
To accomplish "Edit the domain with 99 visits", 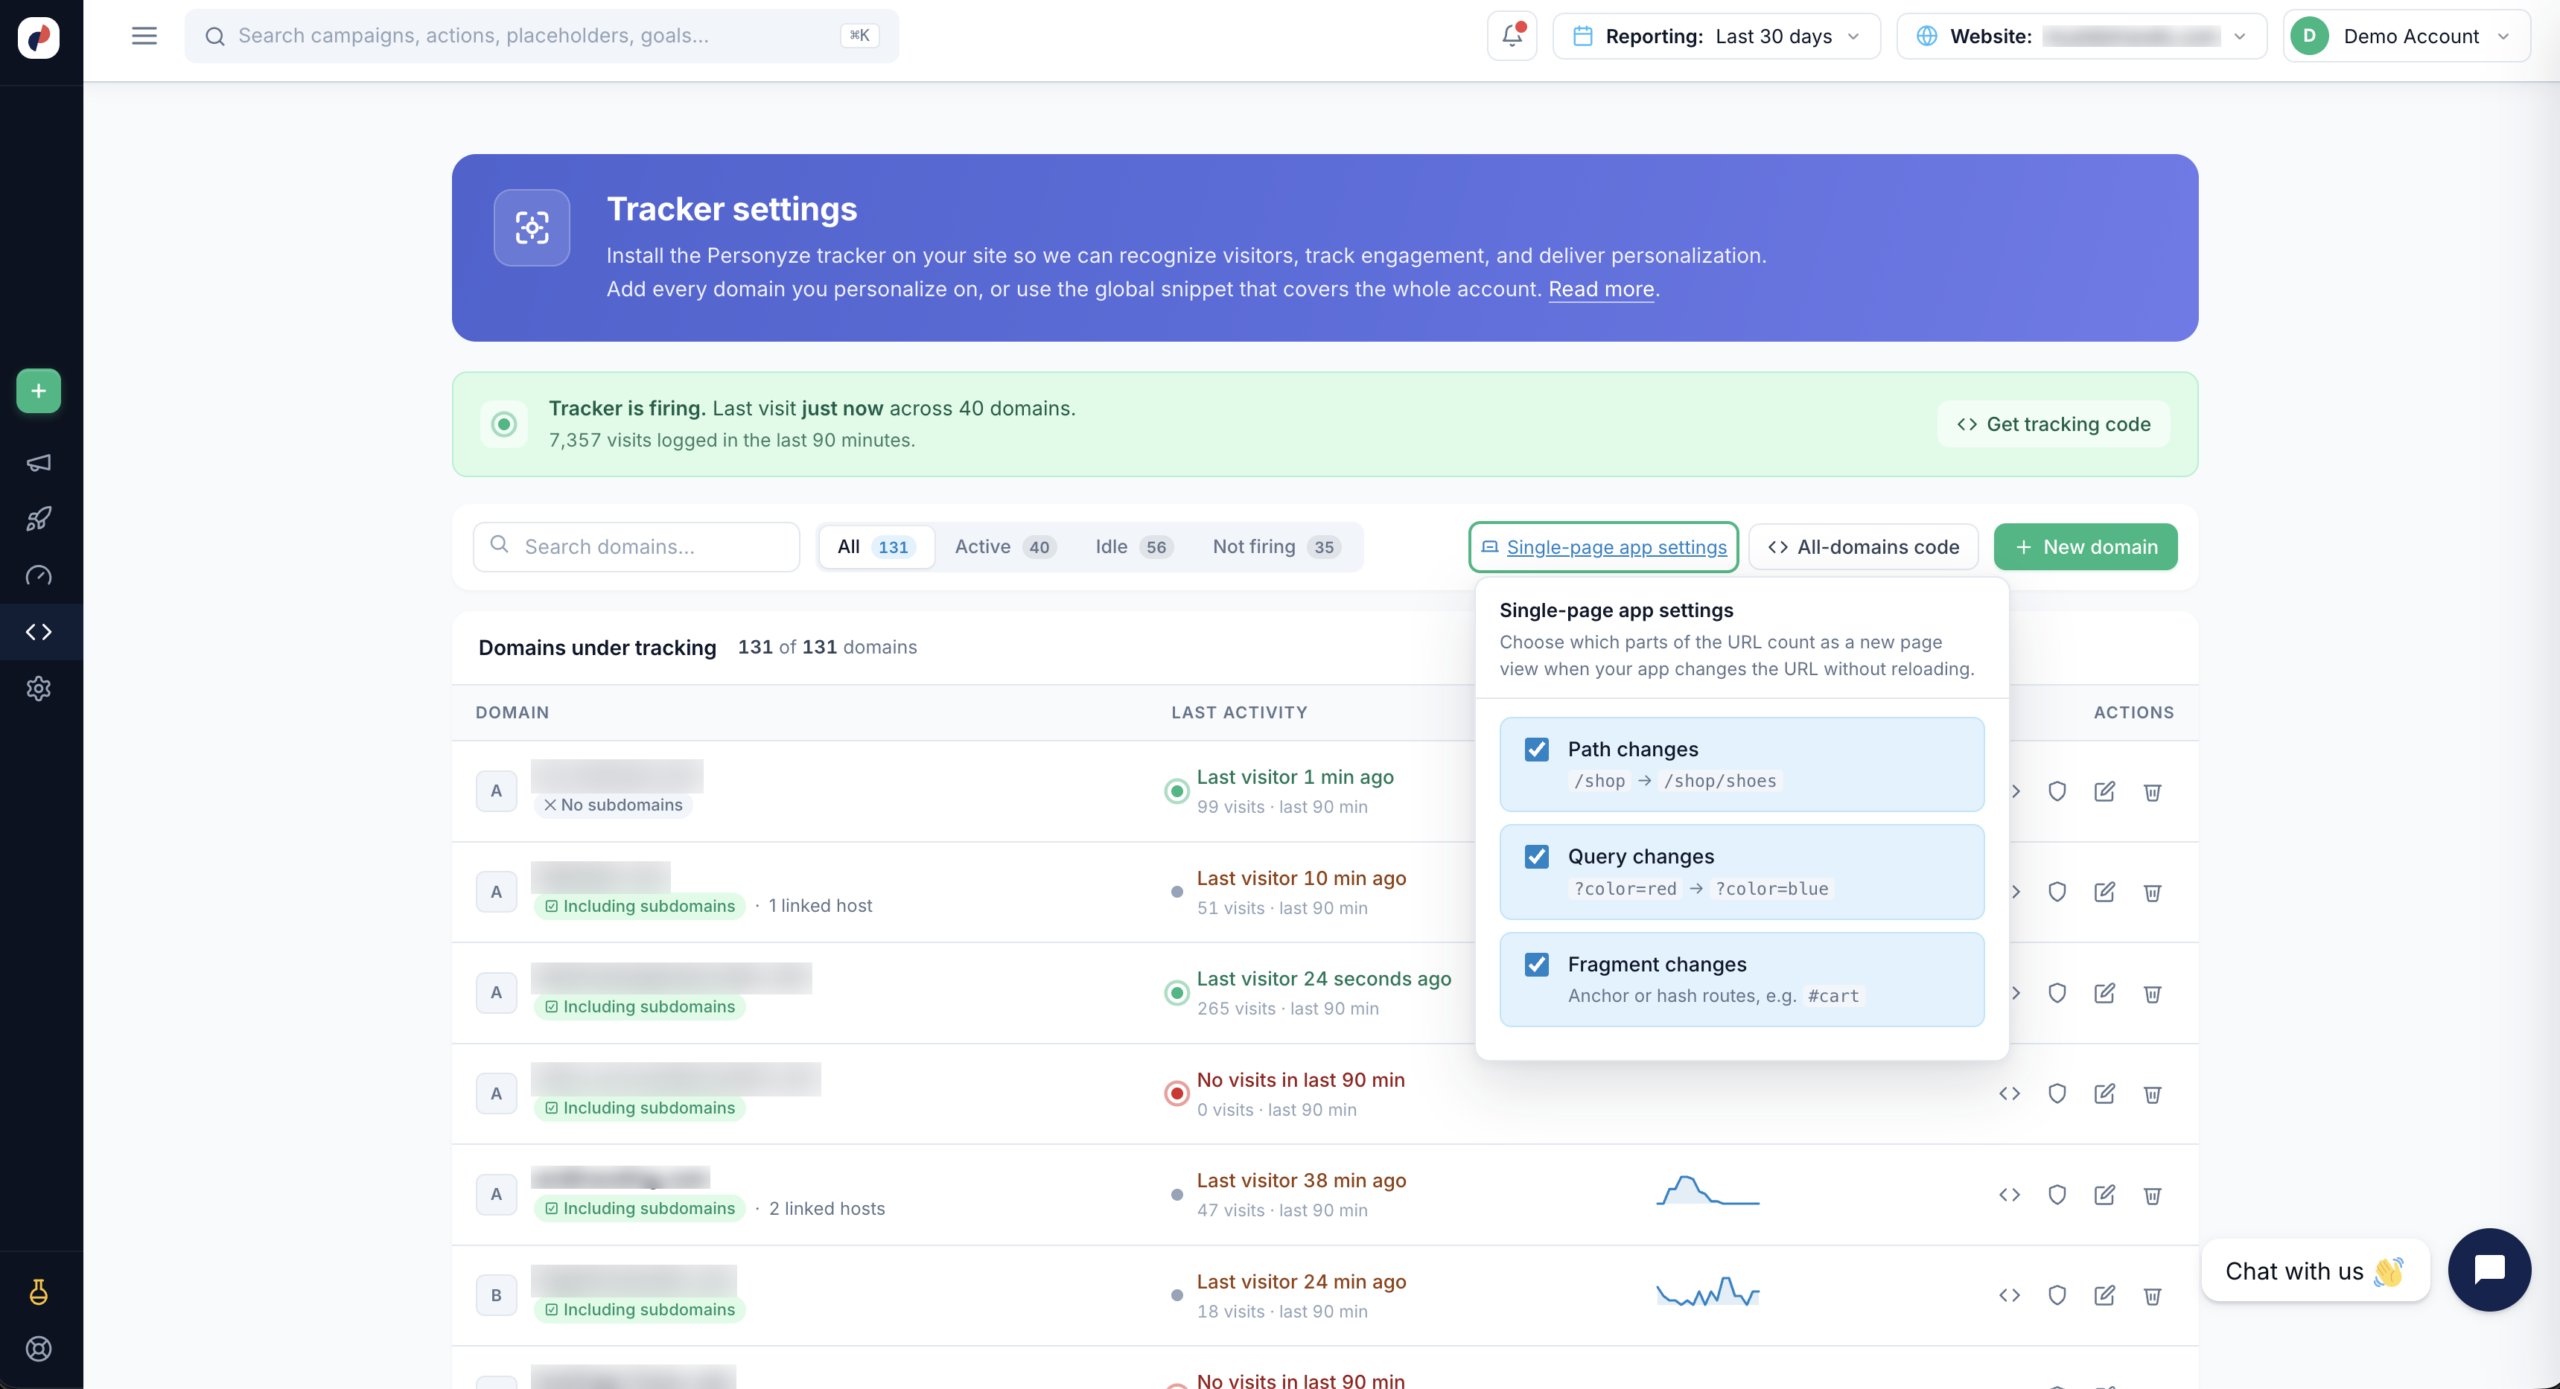I will point(2105,792).
